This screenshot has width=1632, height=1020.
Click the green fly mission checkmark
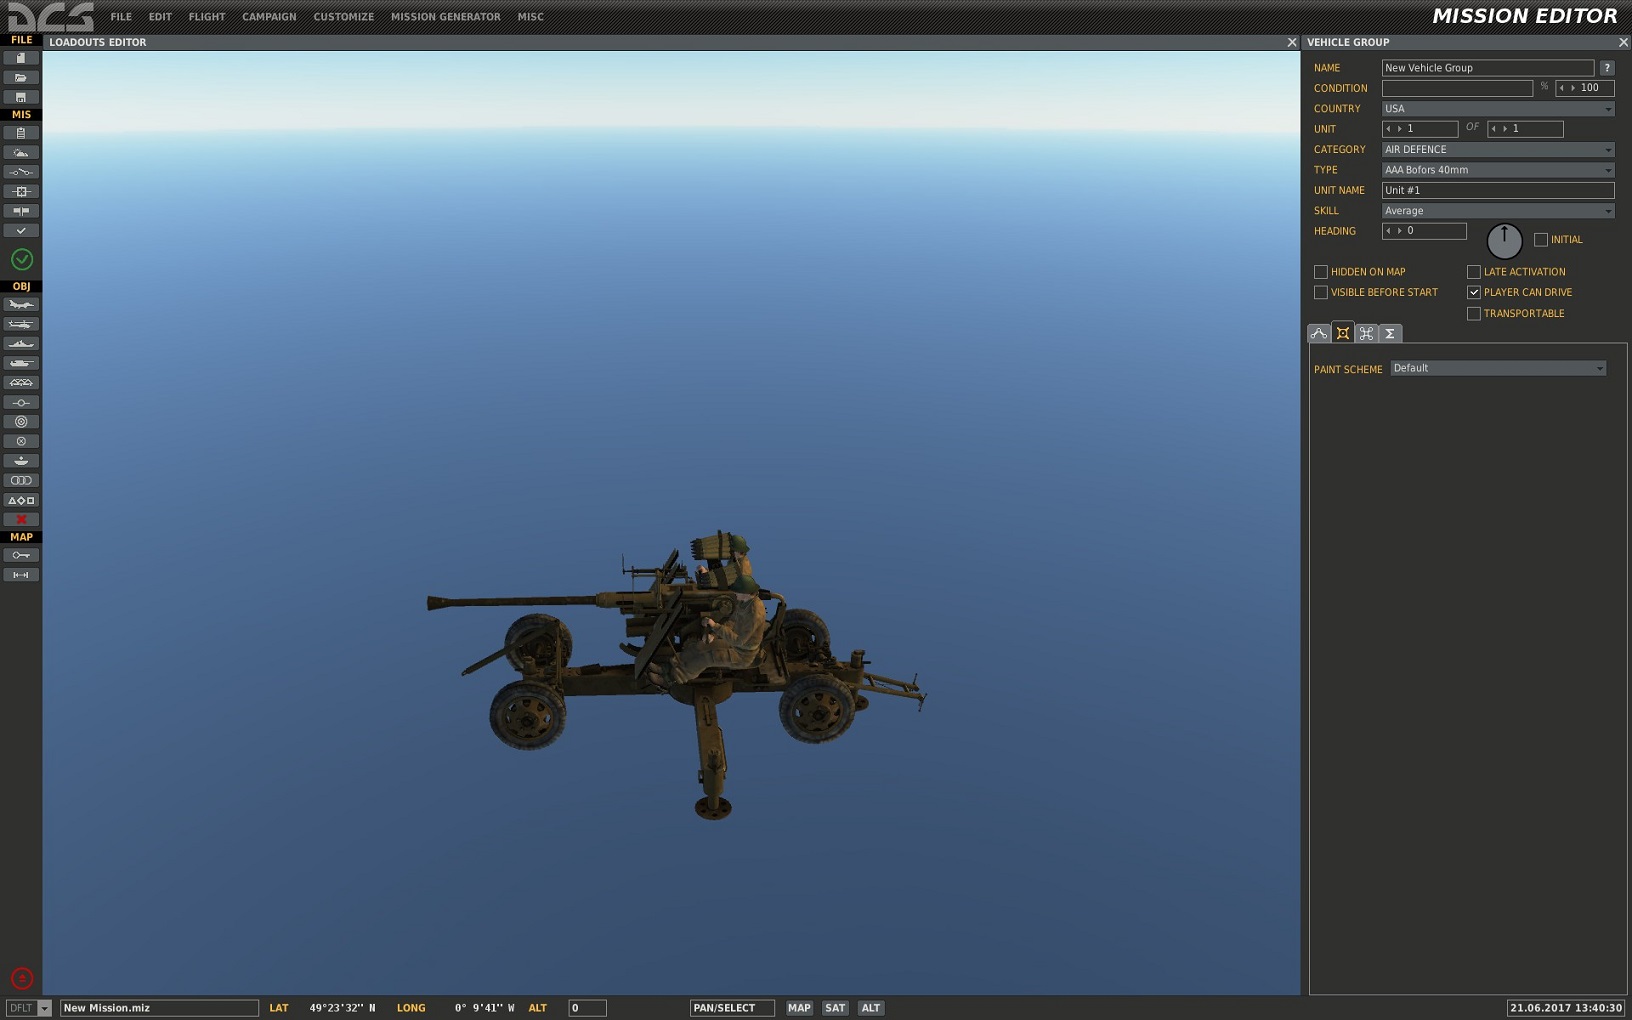[x=22, y=259]
